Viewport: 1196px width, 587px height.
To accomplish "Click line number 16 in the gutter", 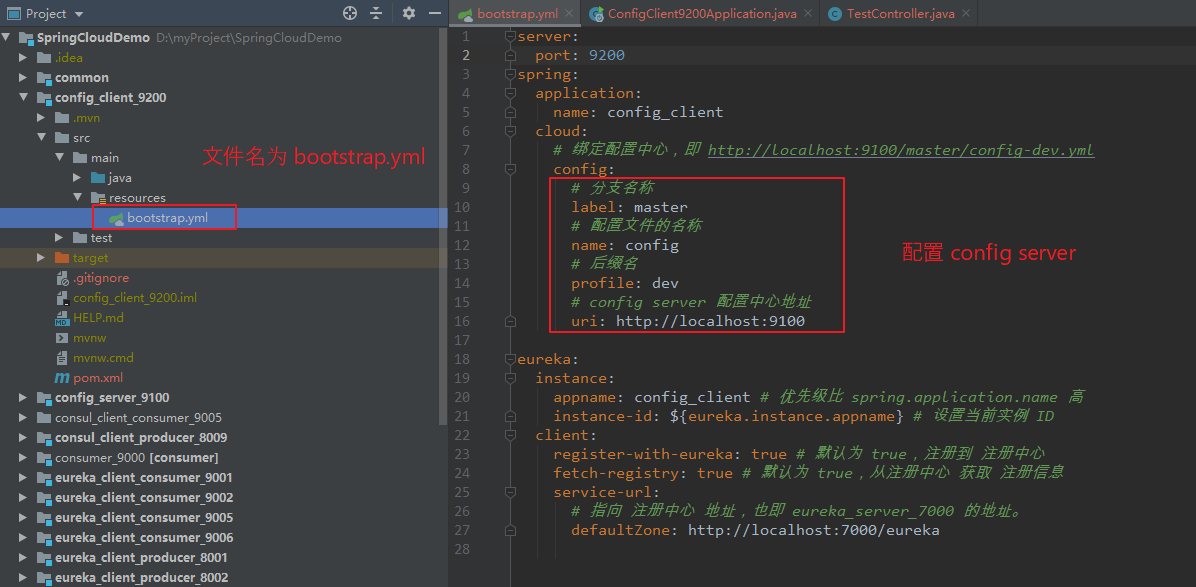I will (x=462, y=321).
